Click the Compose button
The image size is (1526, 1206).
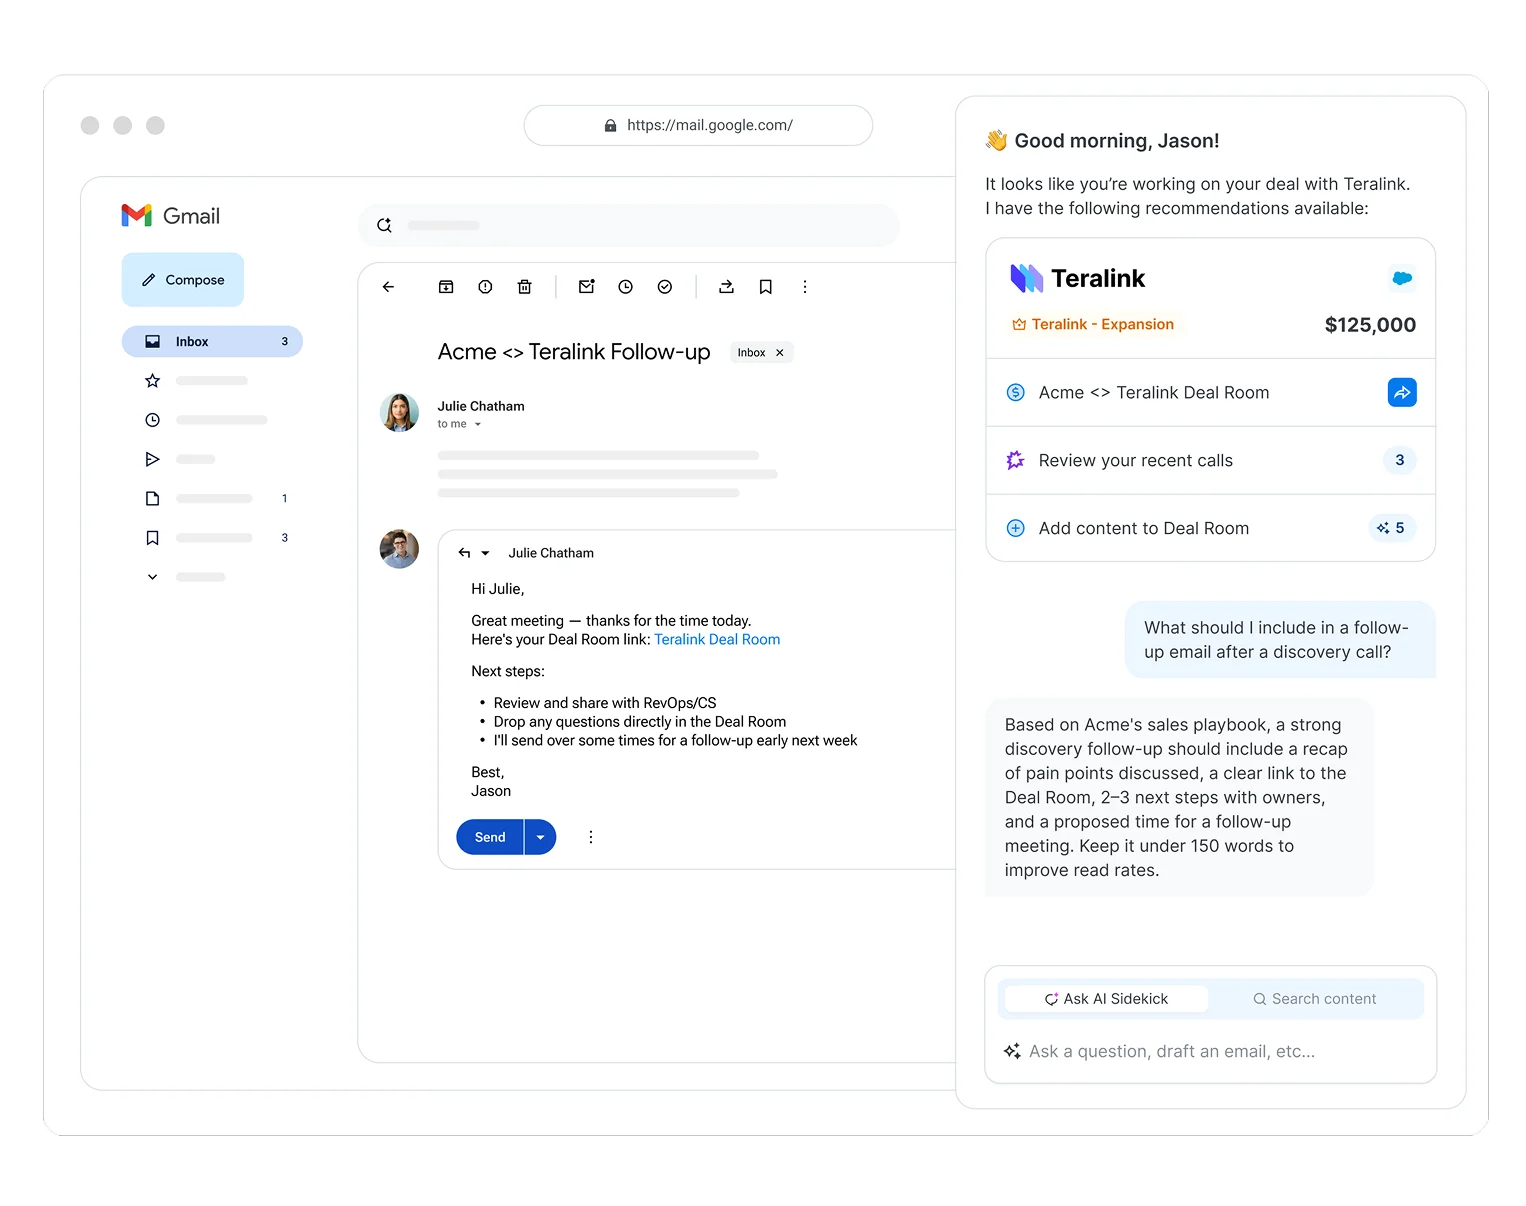pyautogui.click(x=183, y=280)
